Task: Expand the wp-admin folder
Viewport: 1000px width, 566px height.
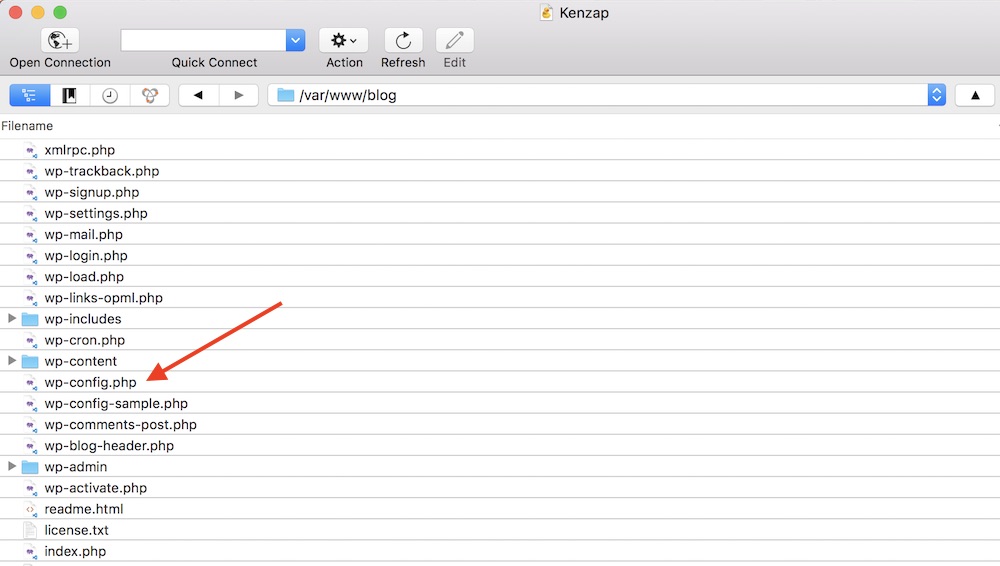Action: point(11,466)
